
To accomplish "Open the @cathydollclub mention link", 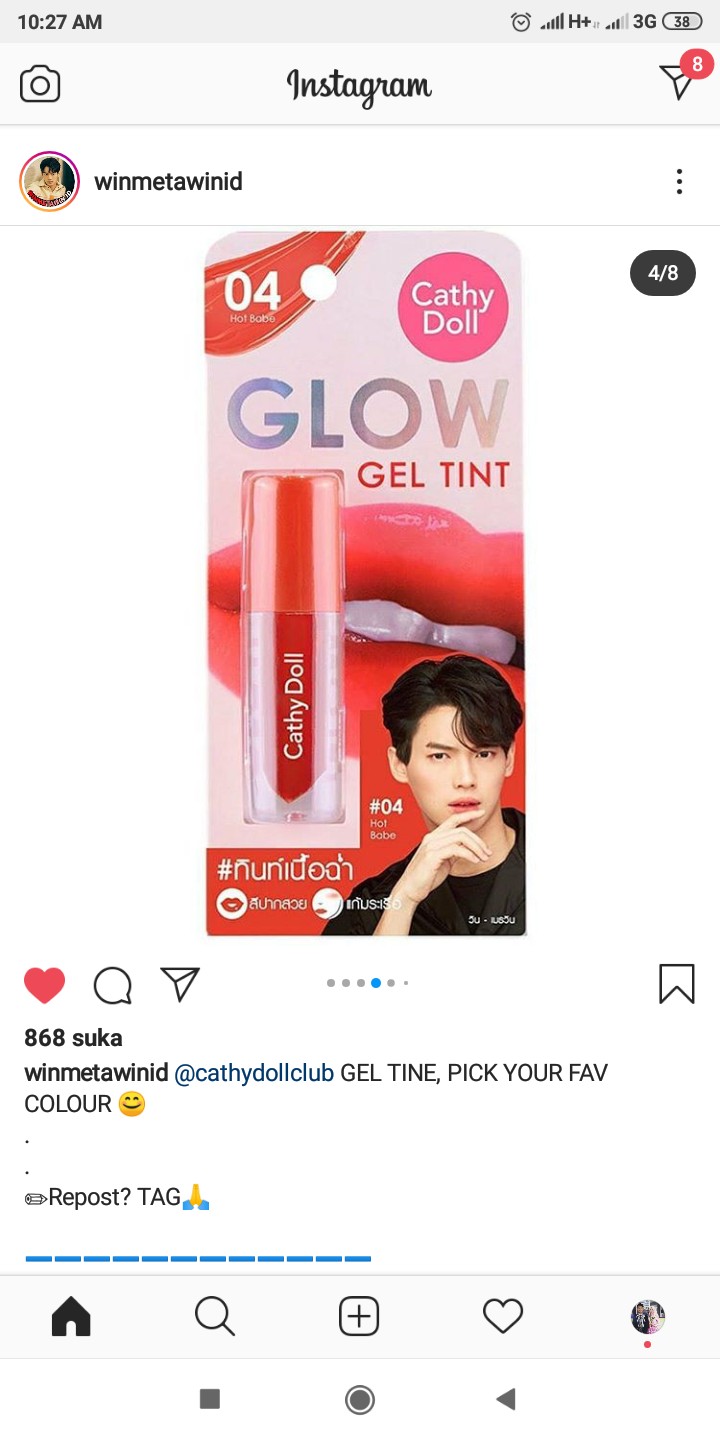I will point(254,1073).
